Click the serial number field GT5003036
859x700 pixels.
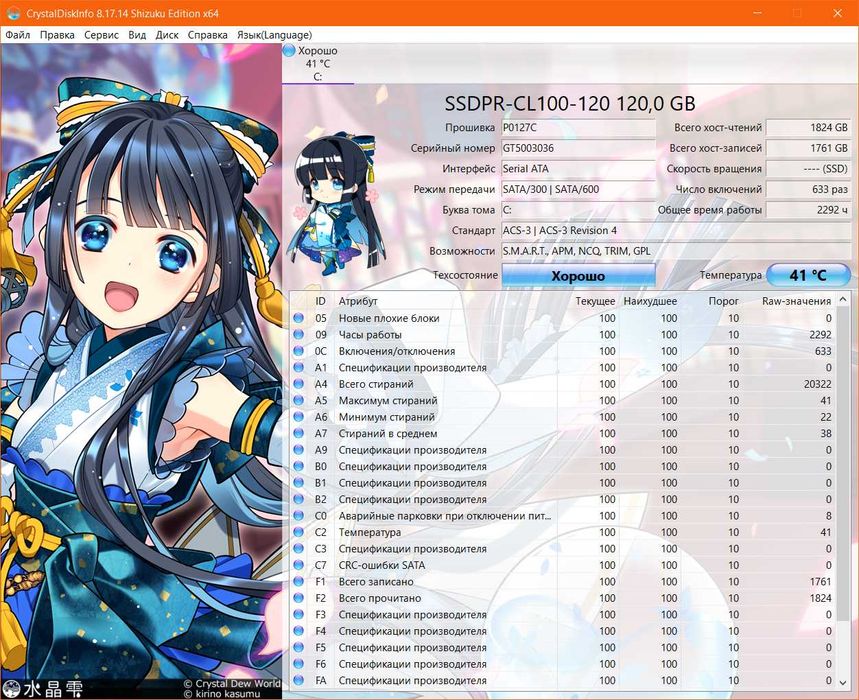(579, 148)
